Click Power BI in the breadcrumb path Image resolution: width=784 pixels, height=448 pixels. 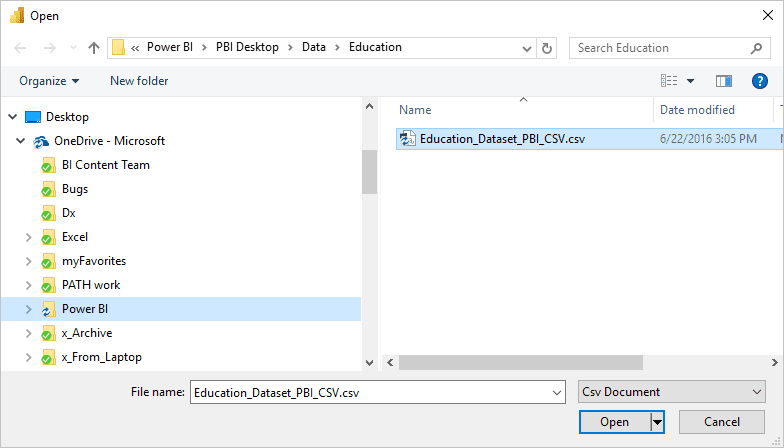click(170, 47)
